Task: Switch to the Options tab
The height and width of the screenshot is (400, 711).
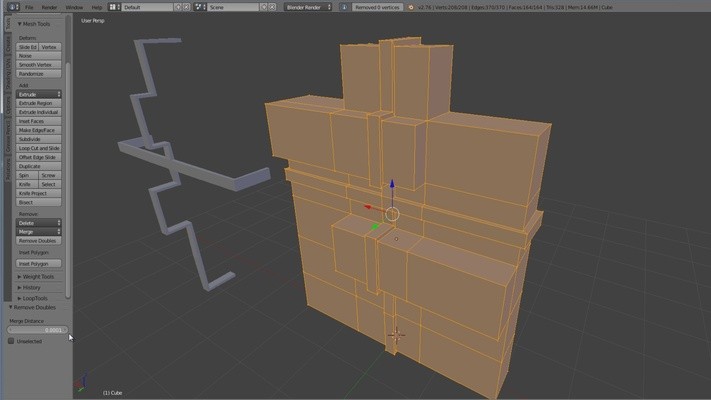Action: click(x=8, y=105)
